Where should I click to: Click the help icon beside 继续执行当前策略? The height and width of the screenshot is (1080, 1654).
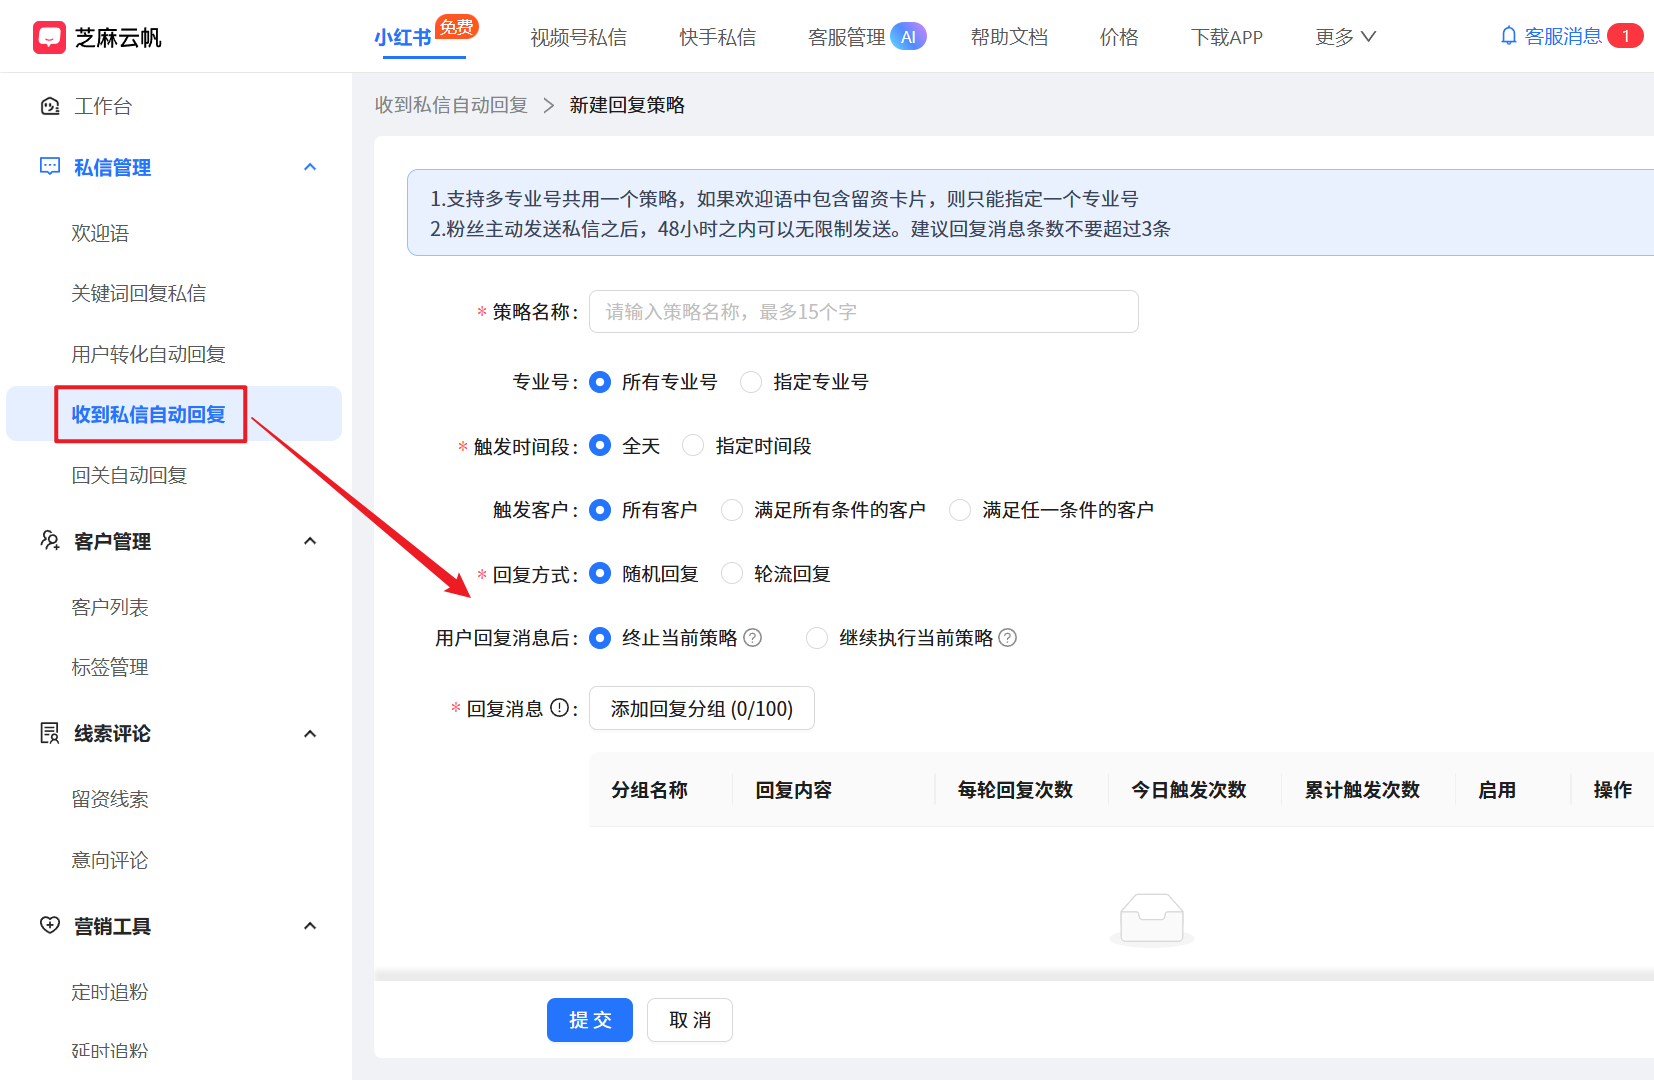pos(1008,638)
